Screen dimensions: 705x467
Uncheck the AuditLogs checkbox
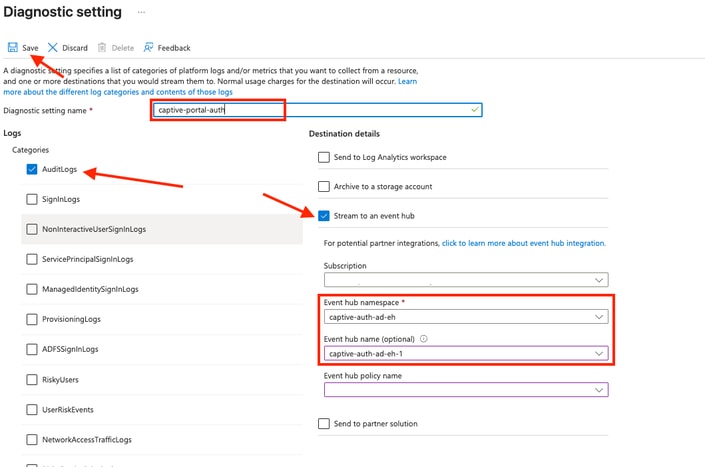pyautogui.click(x=32, y=169)
